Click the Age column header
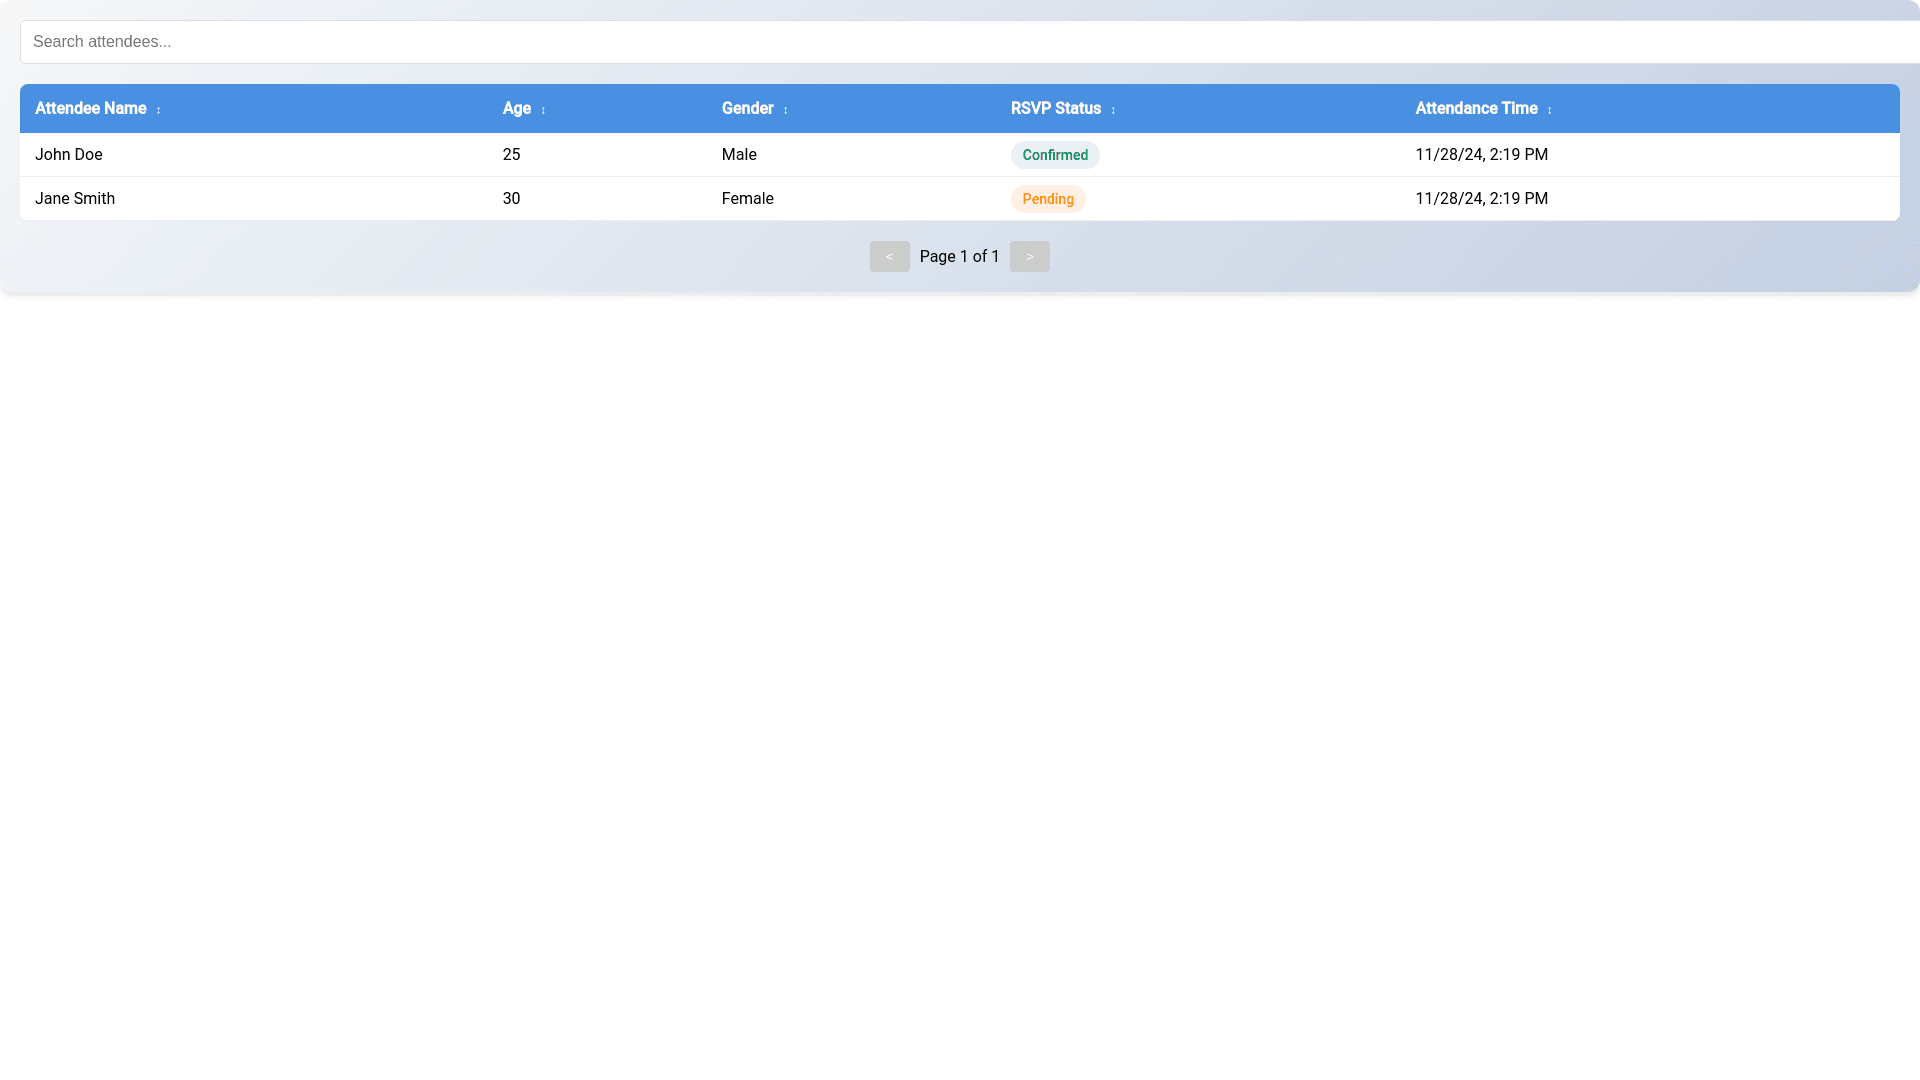Image resolution: width=1920 pixels, height=1080 pixels. (x=516, y=109)
